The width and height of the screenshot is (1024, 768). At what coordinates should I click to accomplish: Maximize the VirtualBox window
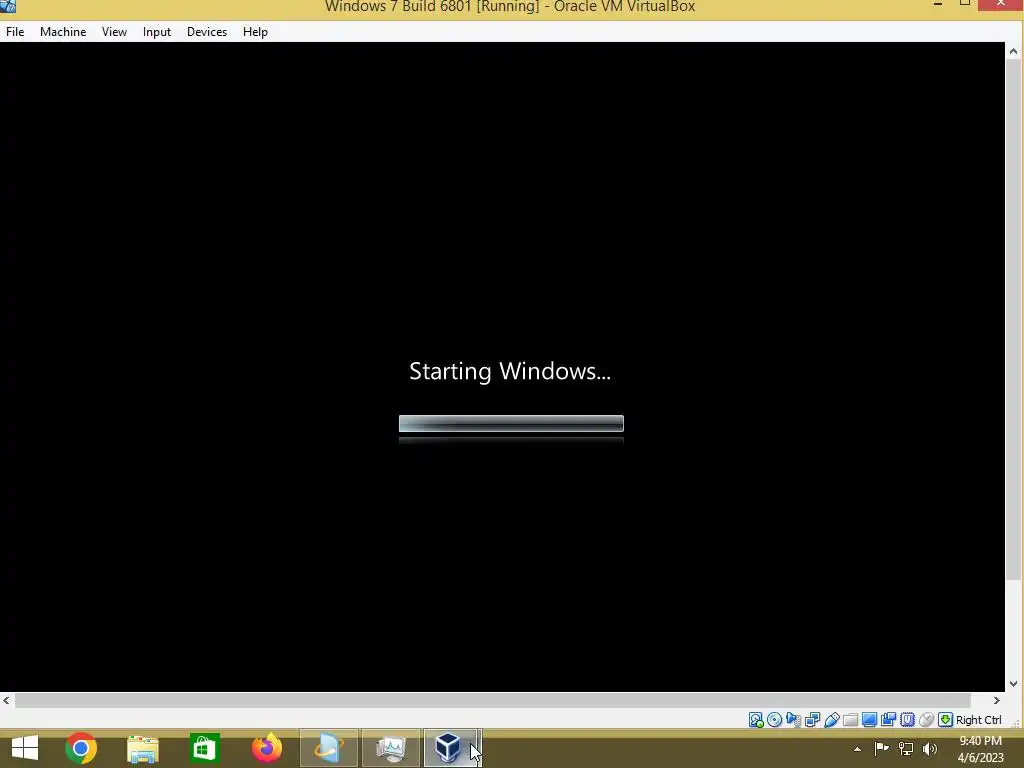965,4
